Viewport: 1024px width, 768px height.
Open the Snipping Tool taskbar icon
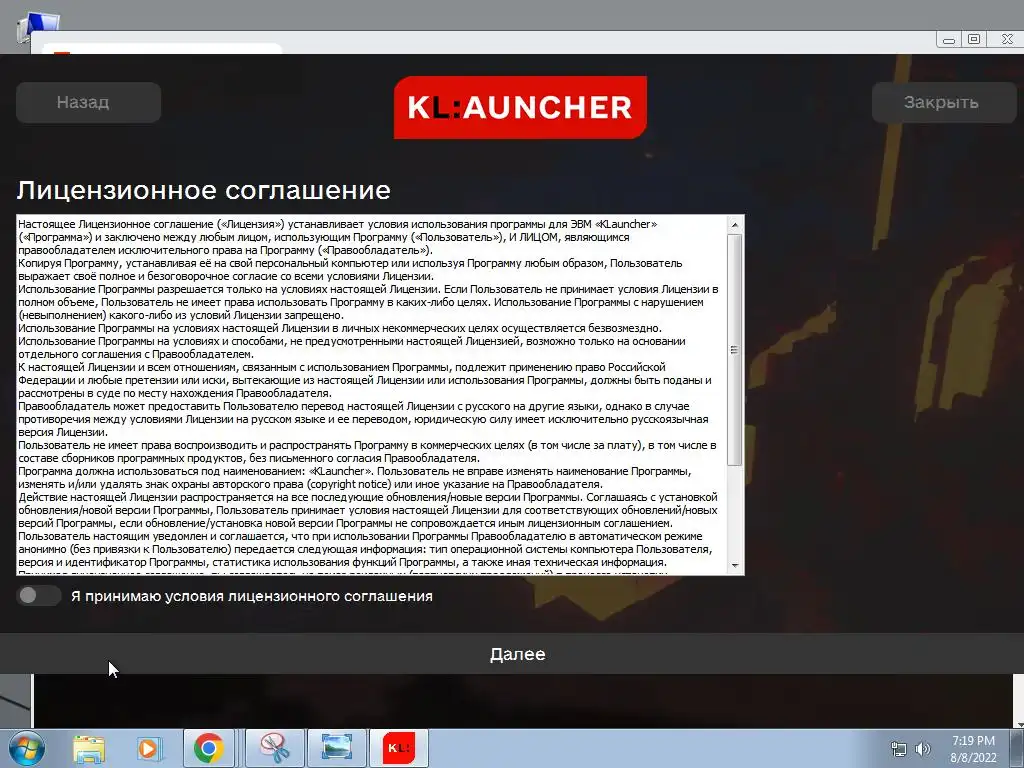(x=275, y=748)
